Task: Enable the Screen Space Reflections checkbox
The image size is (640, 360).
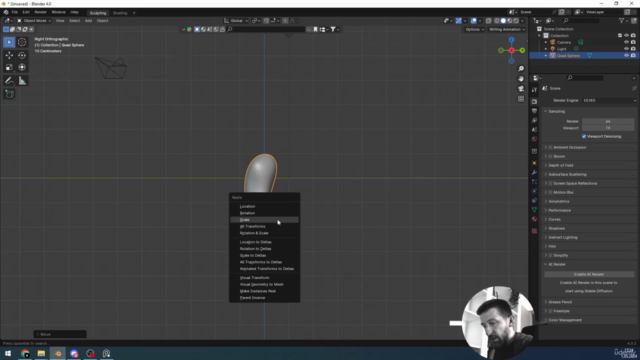Action: (550, 183)
